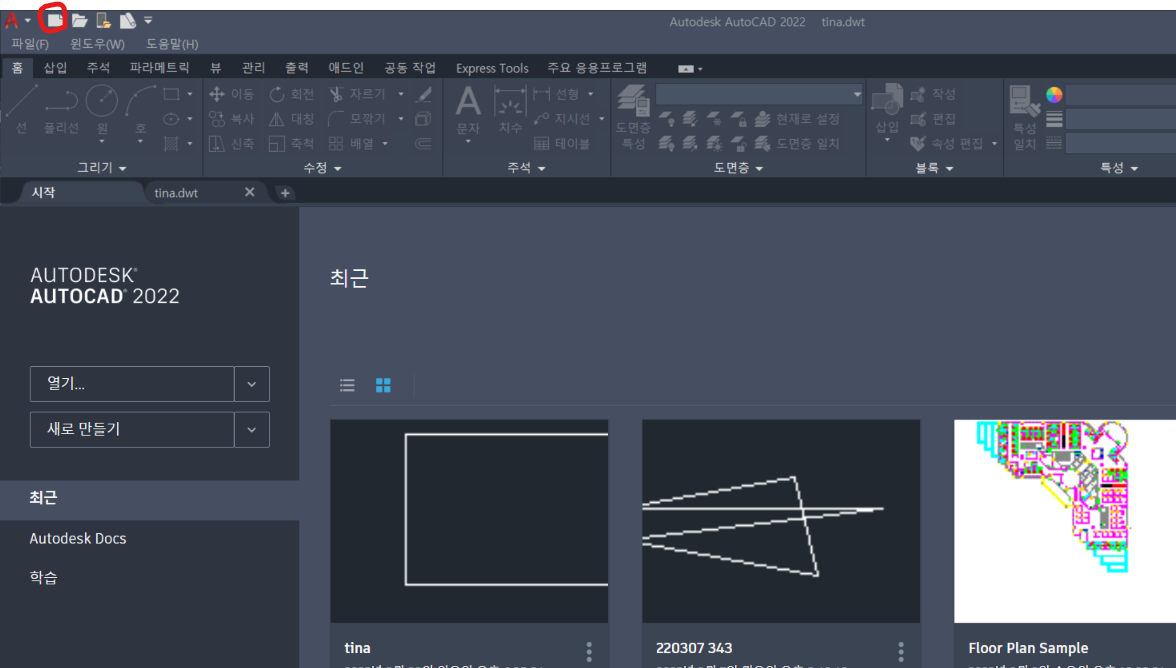Screen dimensions: 1176x668
Task: Switch to the Express Tools ribbon tab
Action: coord(492,68)
